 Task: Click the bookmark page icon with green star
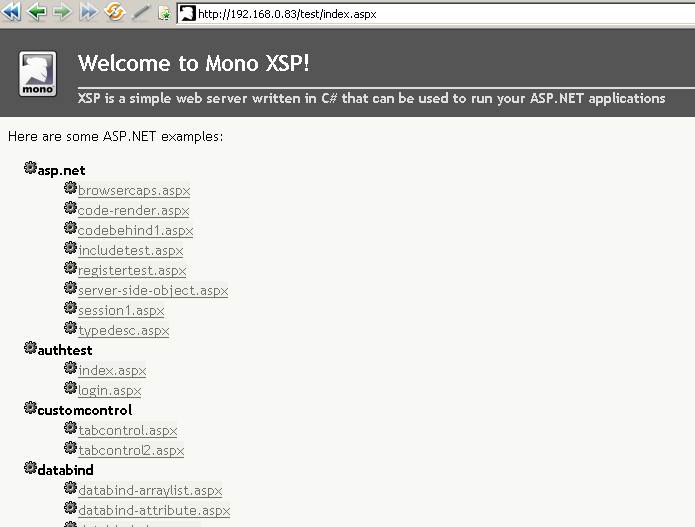pyautogui.click(x=164, y=14)
